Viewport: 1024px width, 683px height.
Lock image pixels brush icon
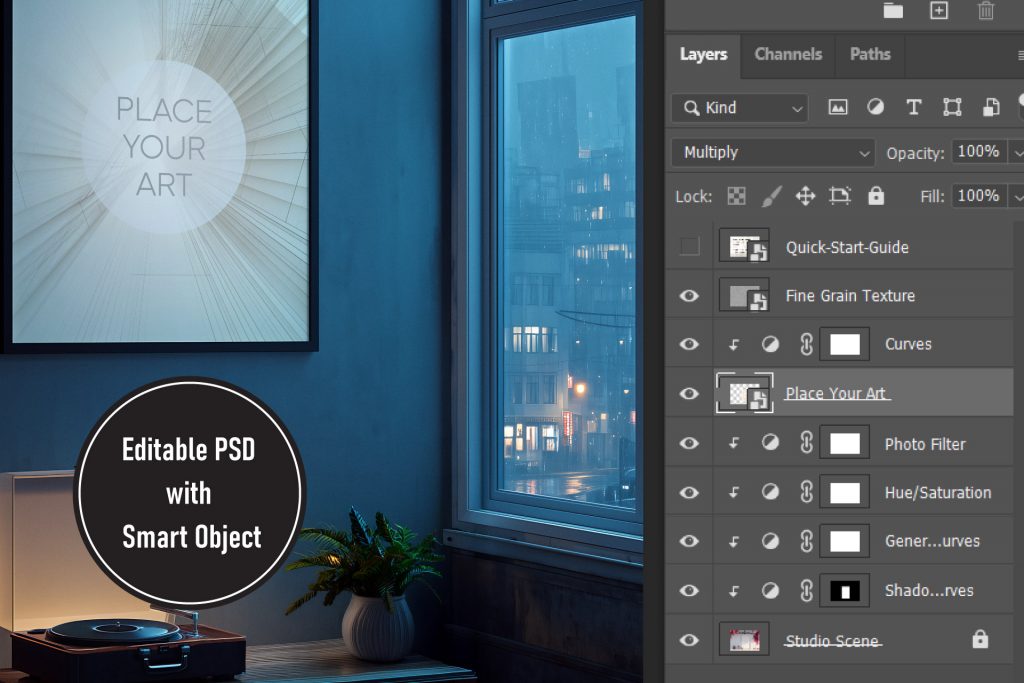coord(771,196)
